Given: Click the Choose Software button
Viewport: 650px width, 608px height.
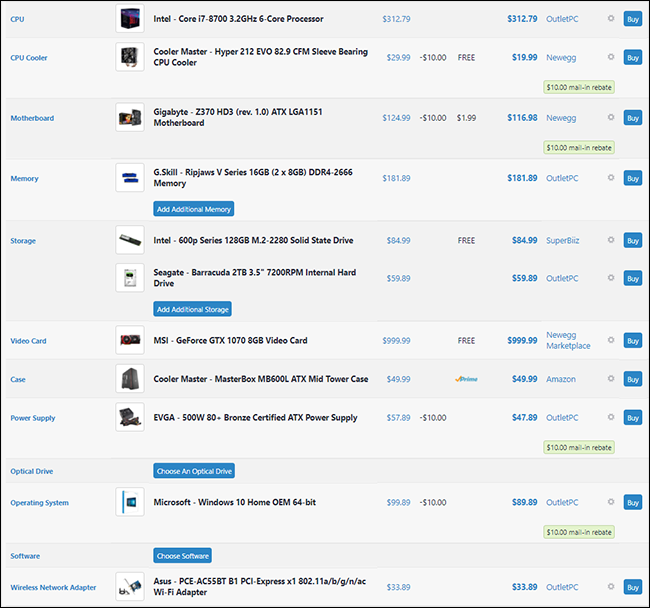Looking at the screenshot, I should [182, 555].
